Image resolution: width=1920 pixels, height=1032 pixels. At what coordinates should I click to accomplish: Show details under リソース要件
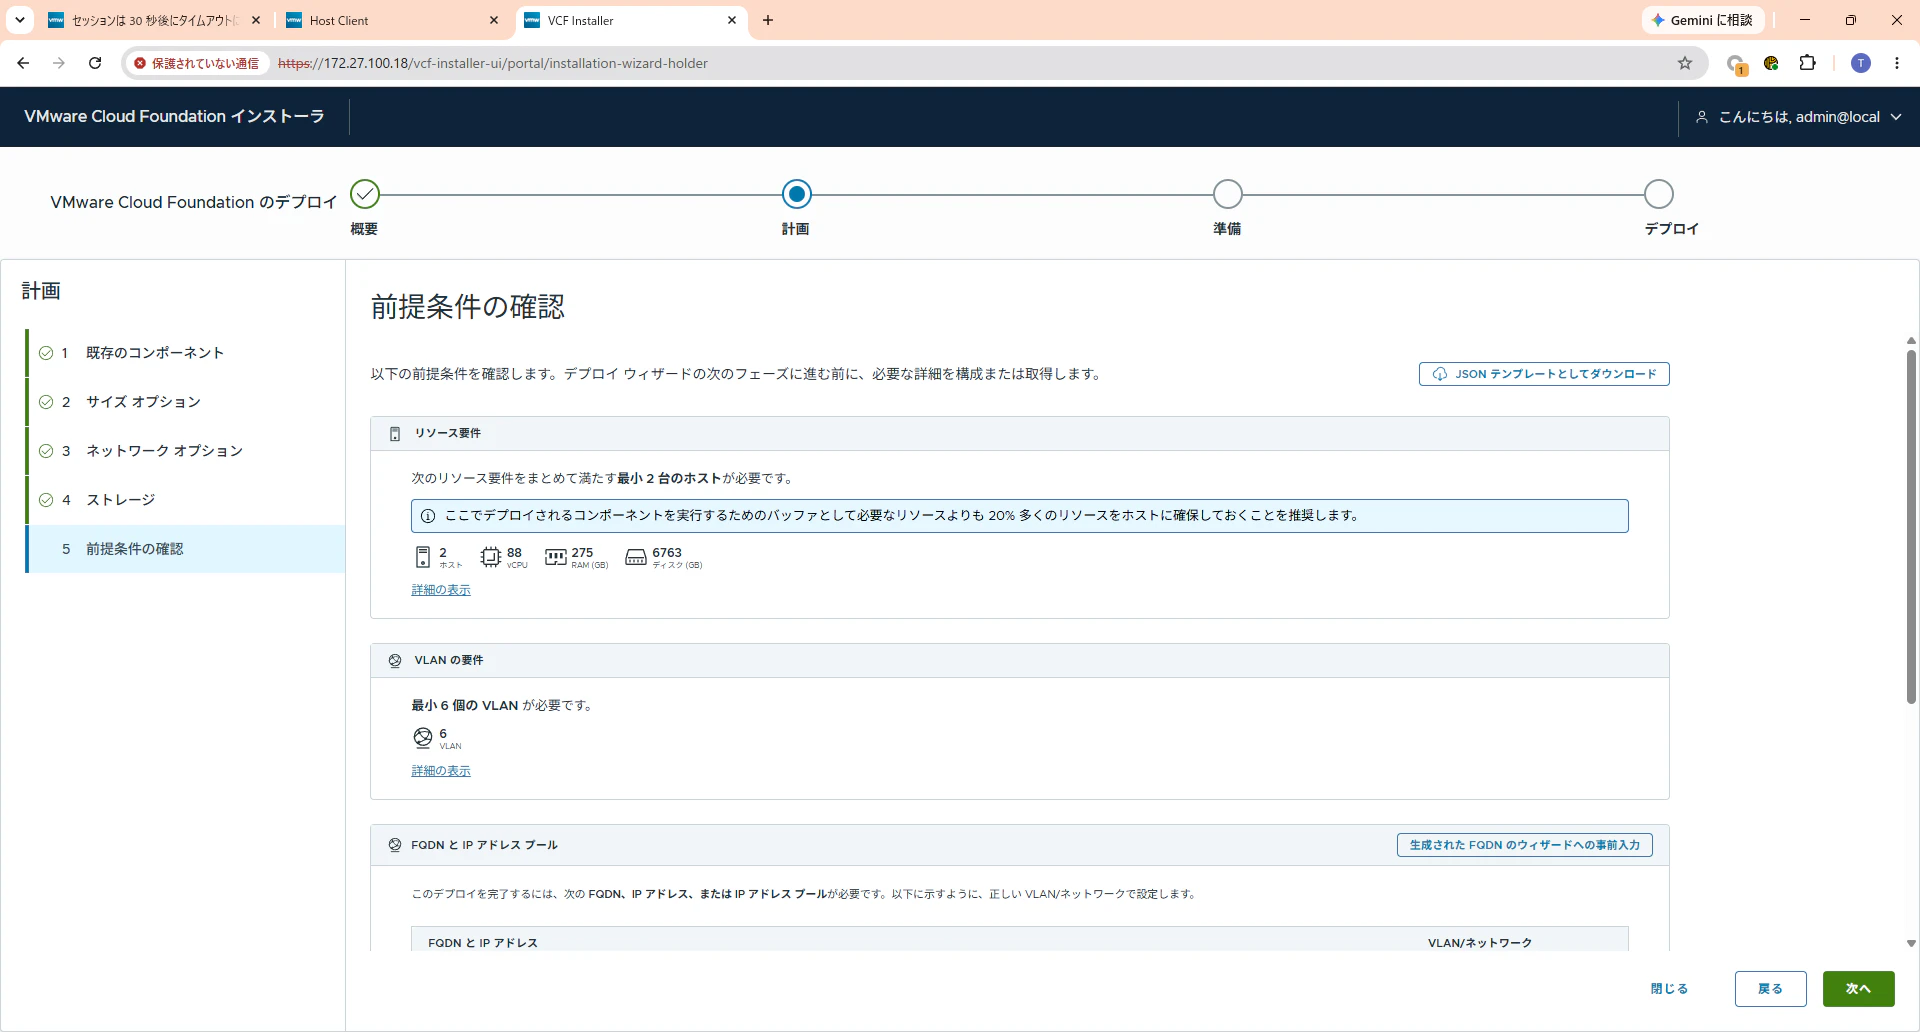tap(441, 590)
